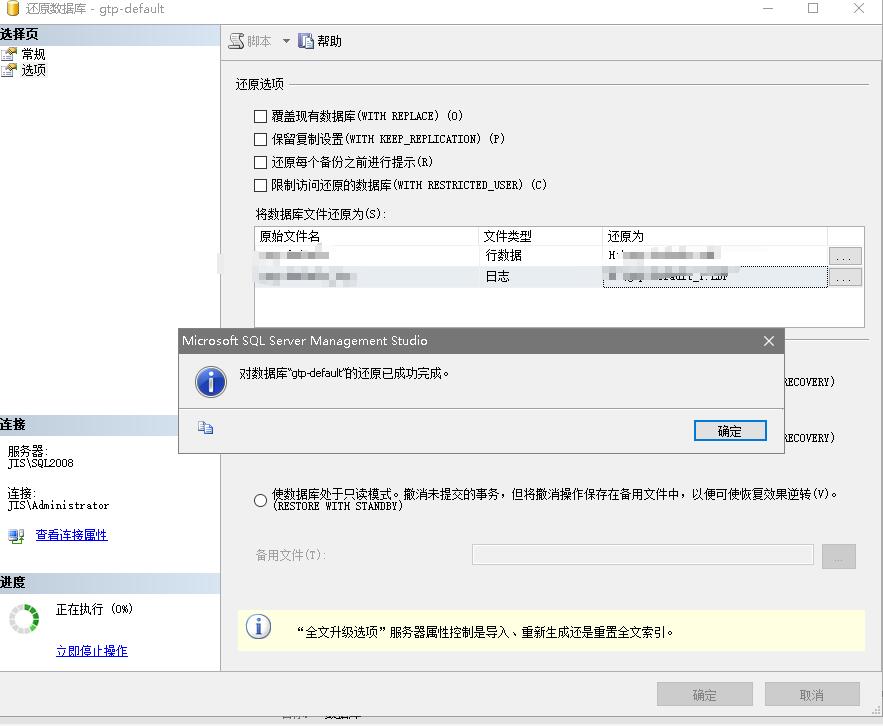The image size is (883, 726).
Task: Click the 还原为 column header
Action: point(715,236)
